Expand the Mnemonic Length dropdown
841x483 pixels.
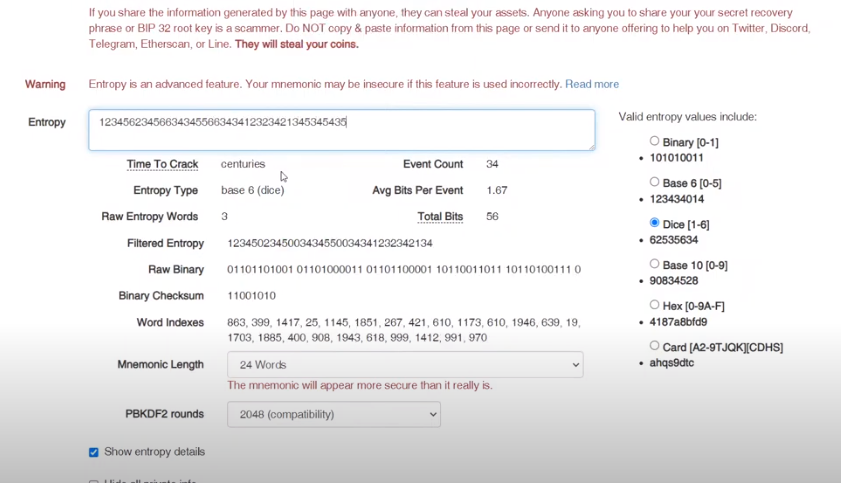point(405,365)
